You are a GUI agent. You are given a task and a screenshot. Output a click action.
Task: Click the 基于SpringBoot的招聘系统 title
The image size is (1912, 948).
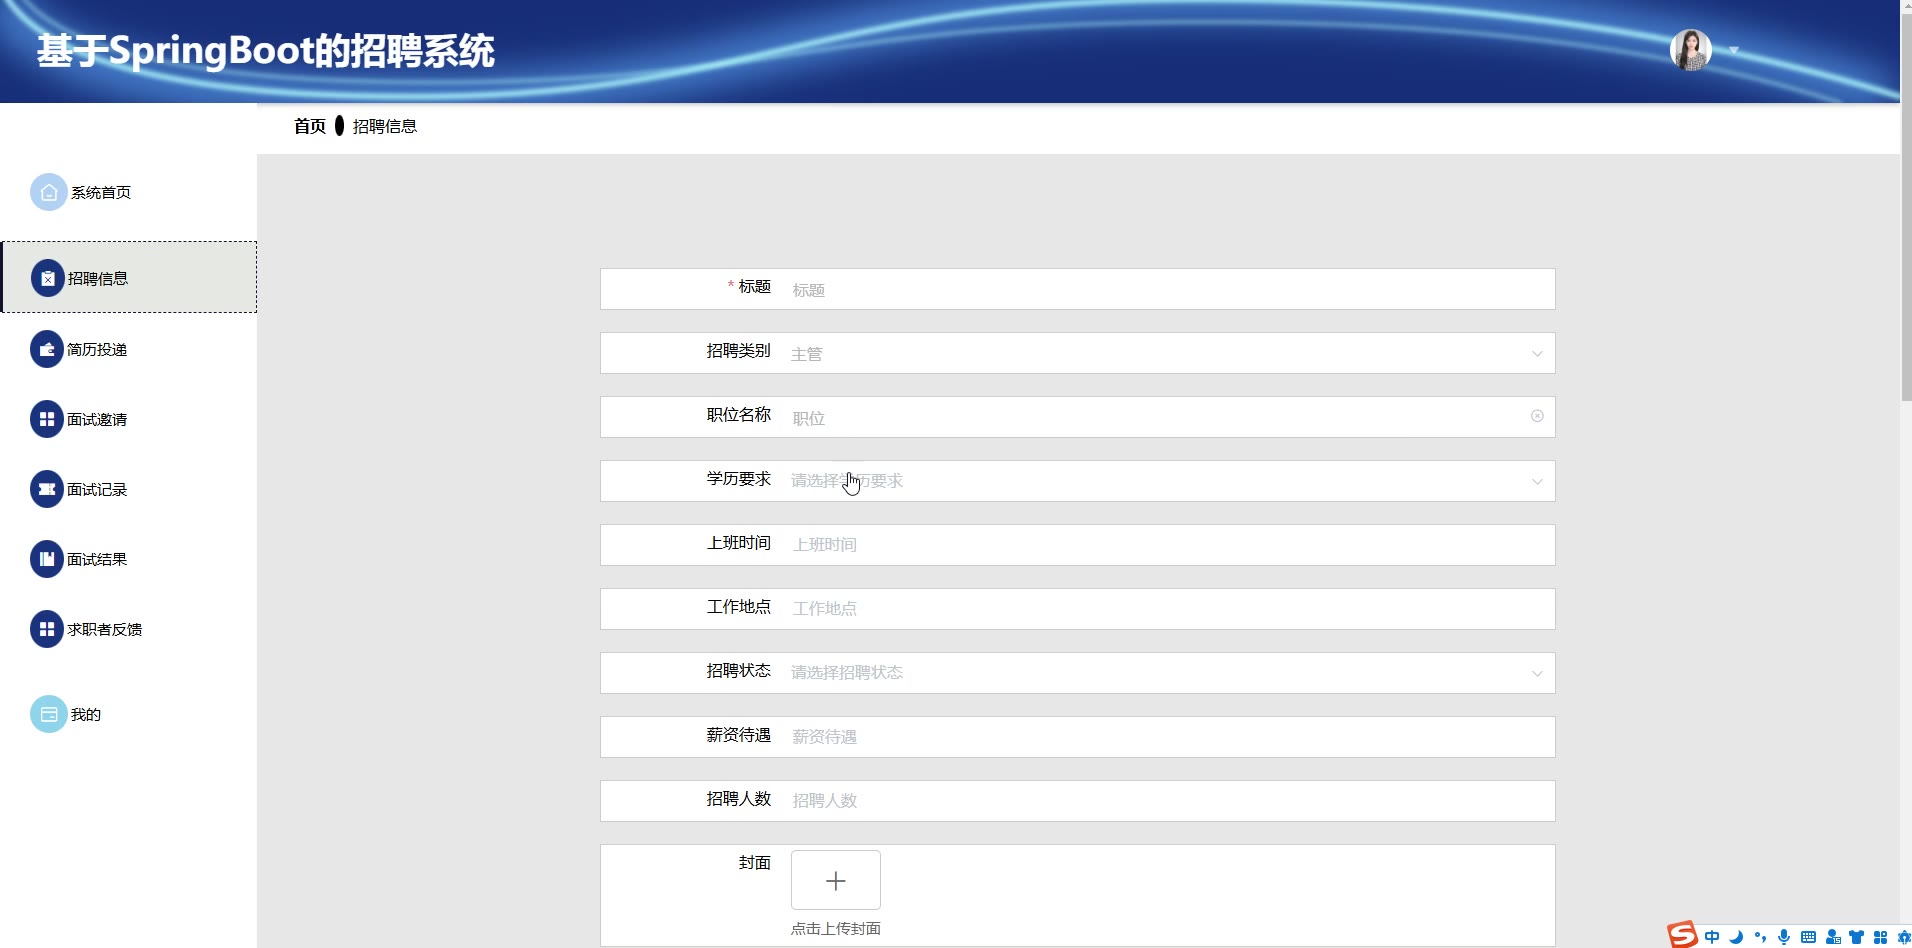pyautogui.click(x=266, y=51)
